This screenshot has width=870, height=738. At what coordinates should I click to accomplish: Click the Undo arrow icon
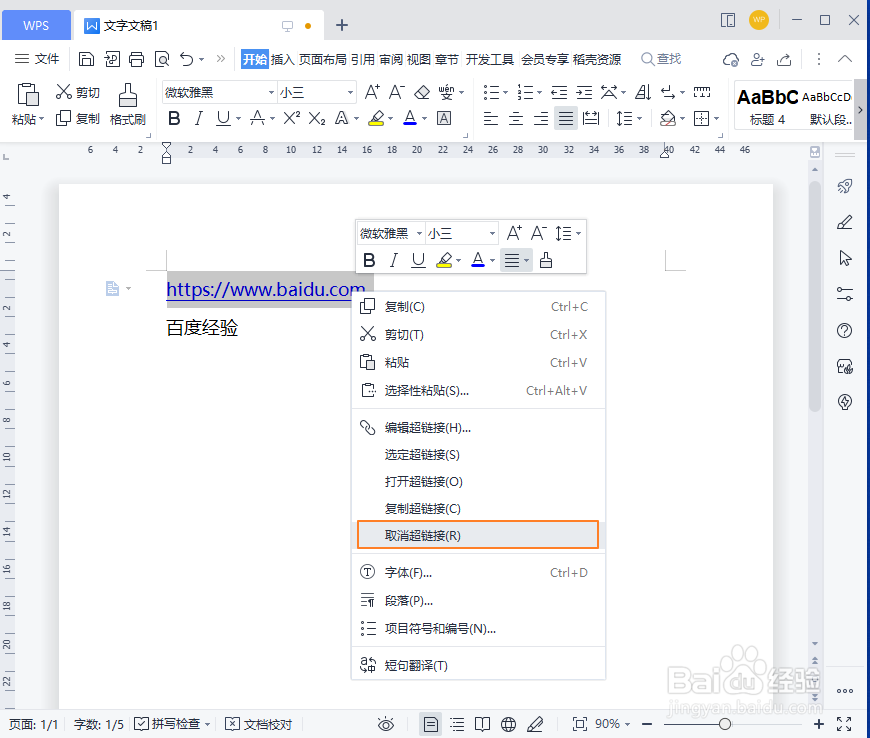pos(187,59)
